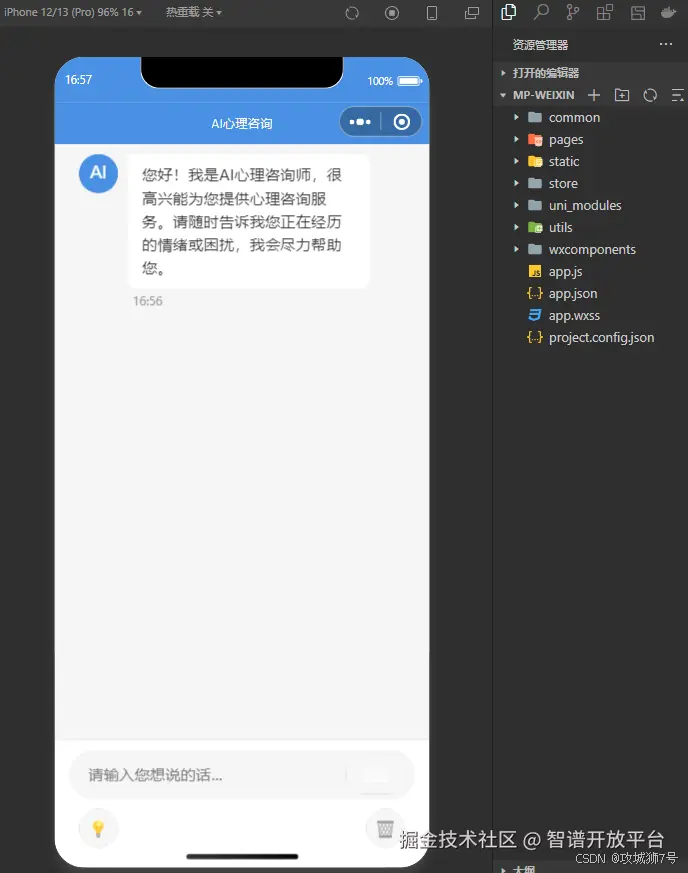Viewport: 688px width, 873px height.
Task: Open the Extensions blocks icon
Action: coord(605,12)
